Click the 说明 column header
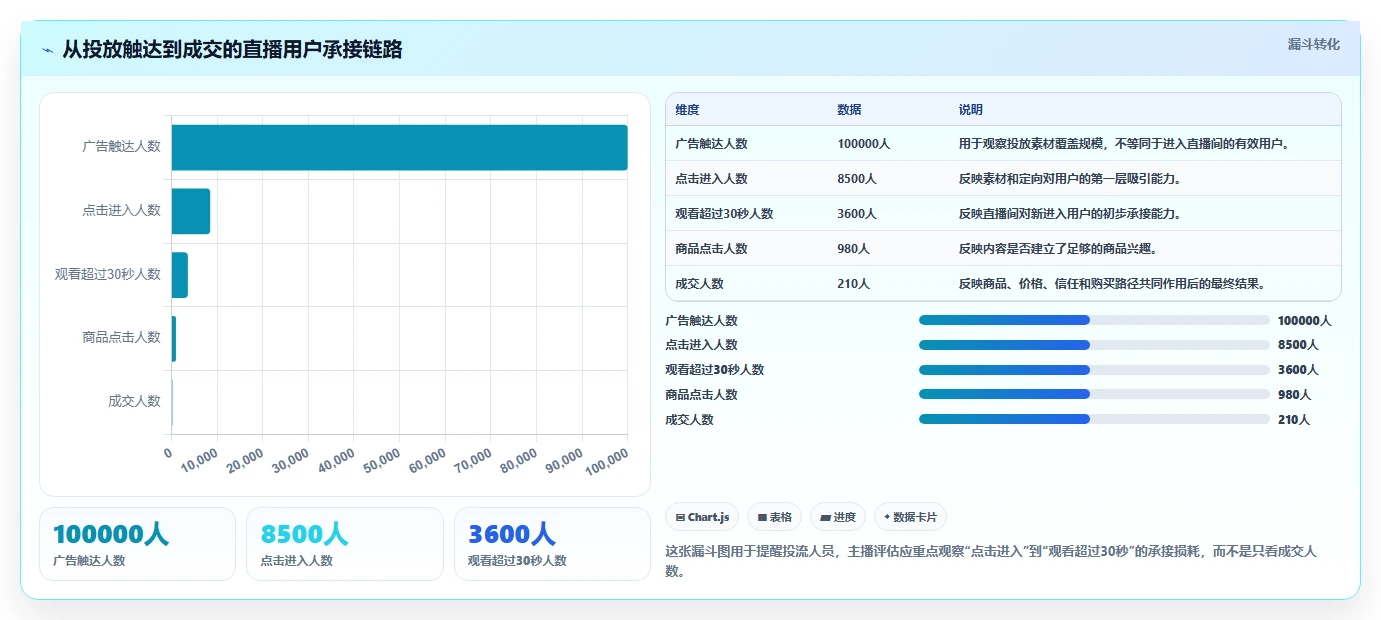Image resolution: width=1381 pixels, height=620 pixels. point(971,110)
